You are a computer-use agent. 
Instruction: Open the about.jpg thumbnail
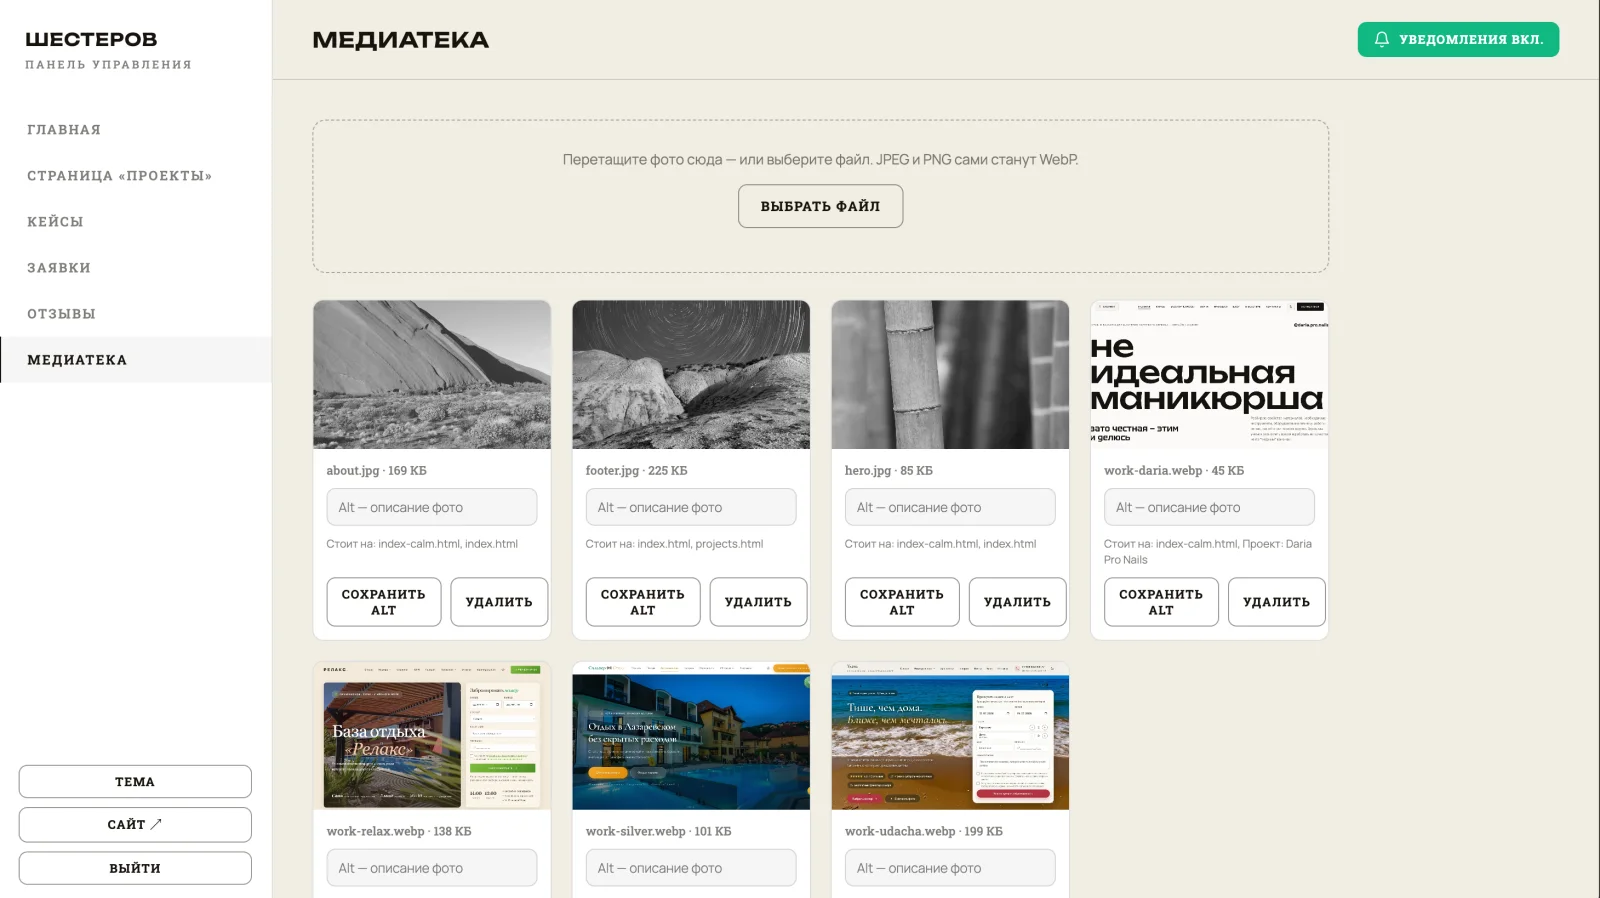[x=432, y=375]
